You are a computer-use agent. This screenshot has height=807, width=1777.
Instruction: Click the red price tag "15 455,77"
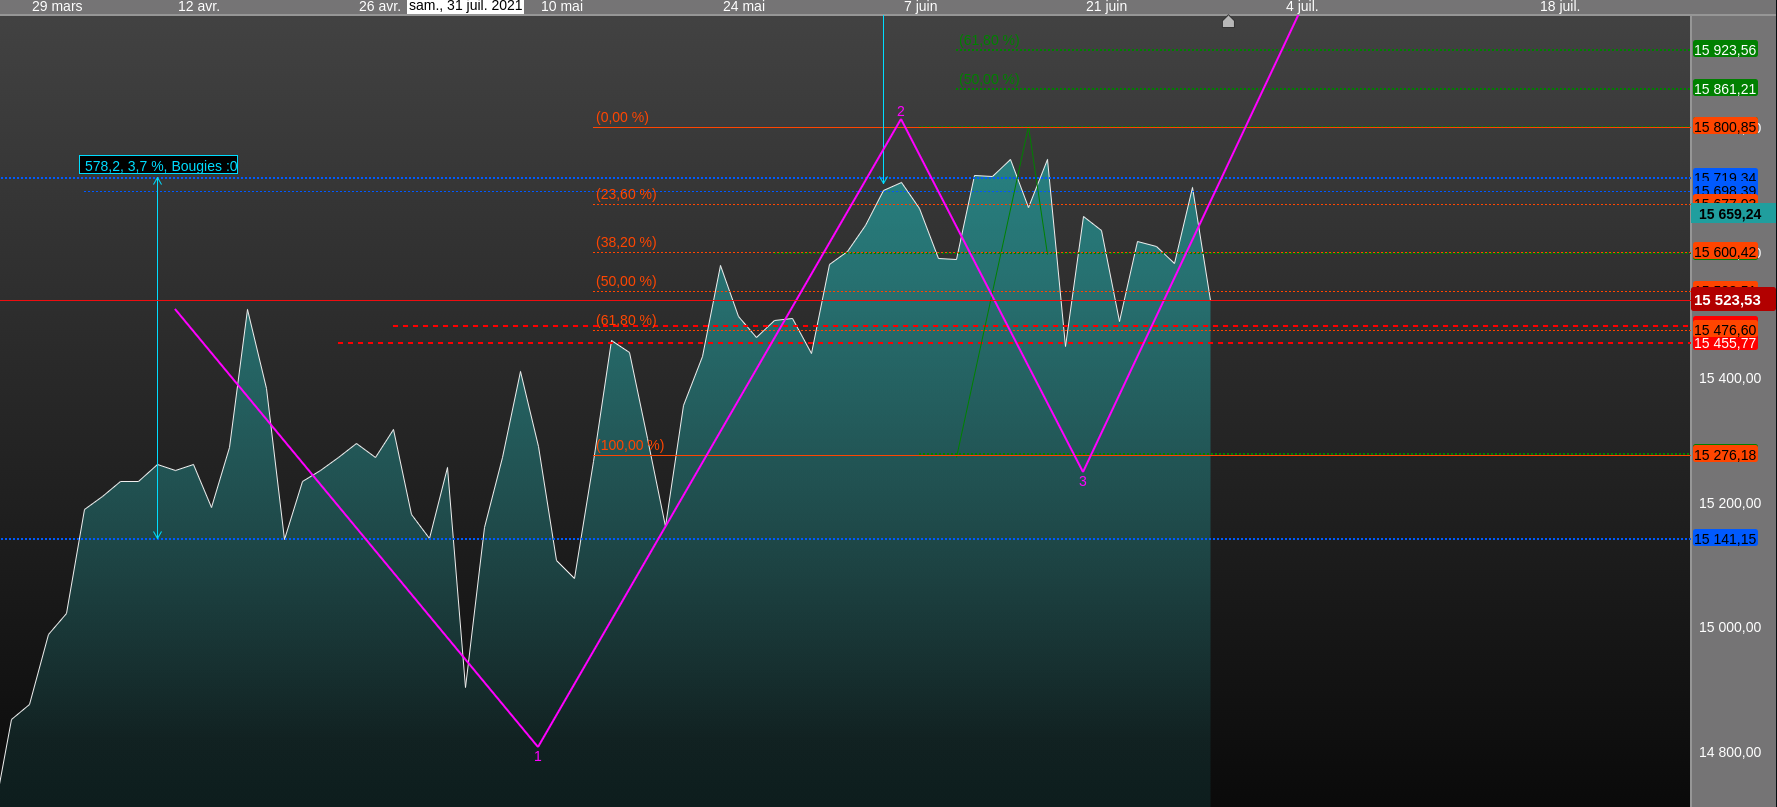coord(1725,343)
